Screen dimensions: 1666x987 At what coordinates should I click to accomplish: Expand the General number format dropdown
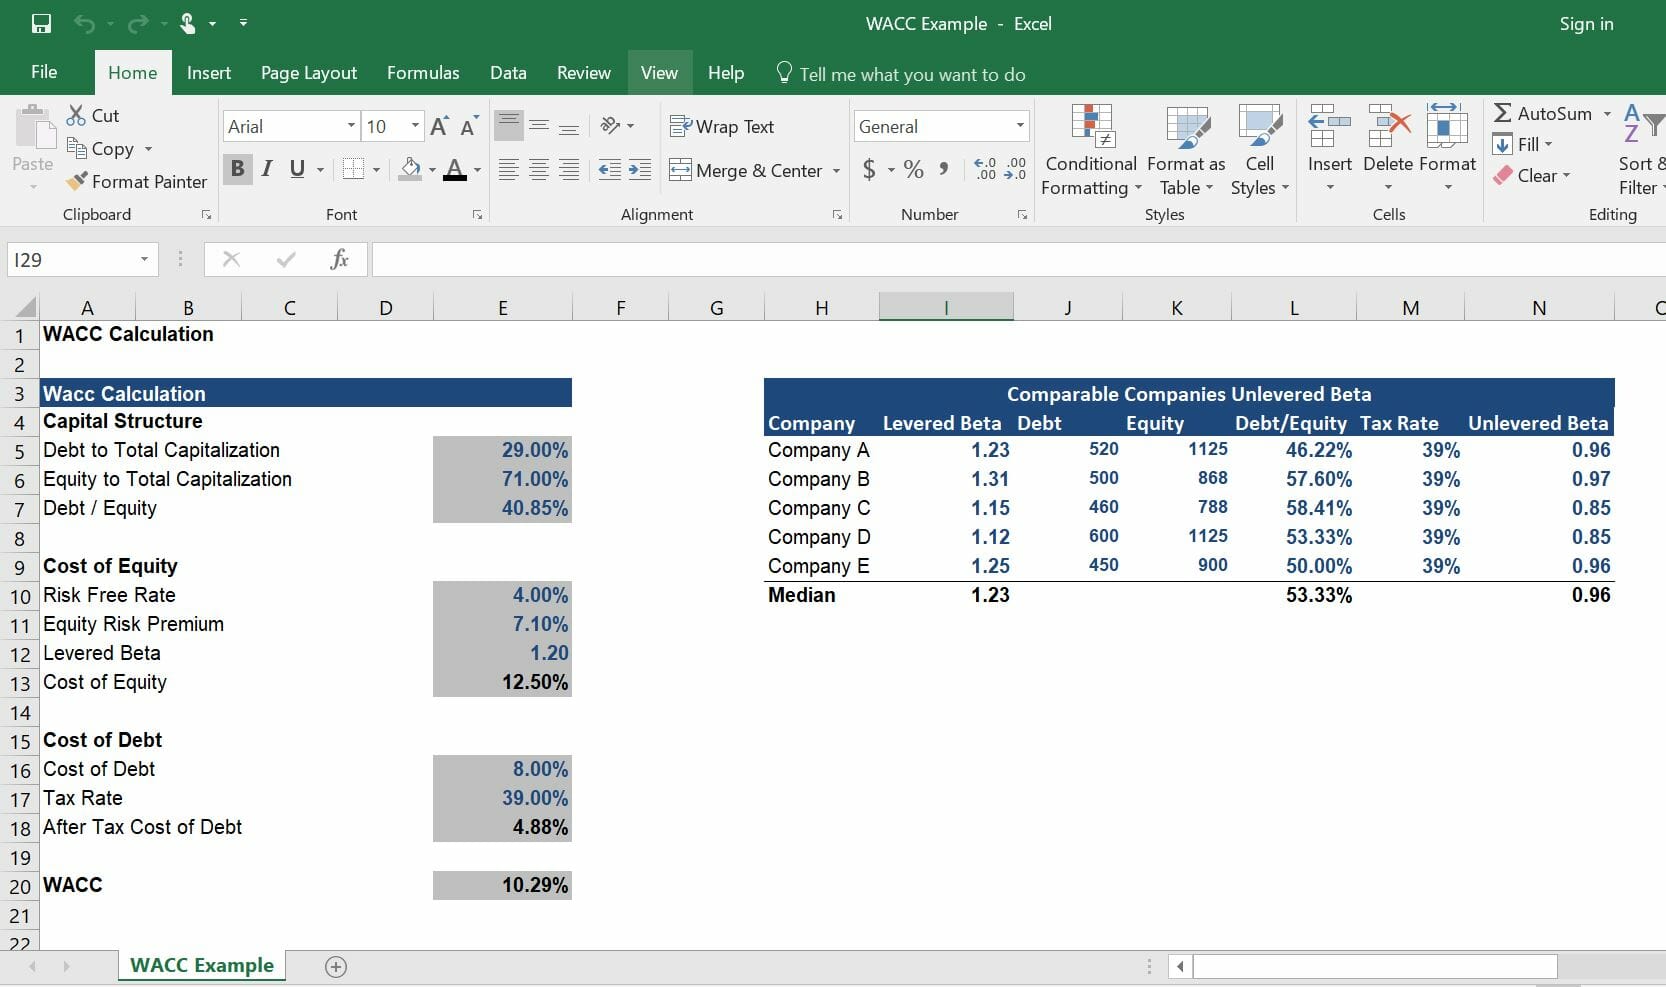[1019, 126]
